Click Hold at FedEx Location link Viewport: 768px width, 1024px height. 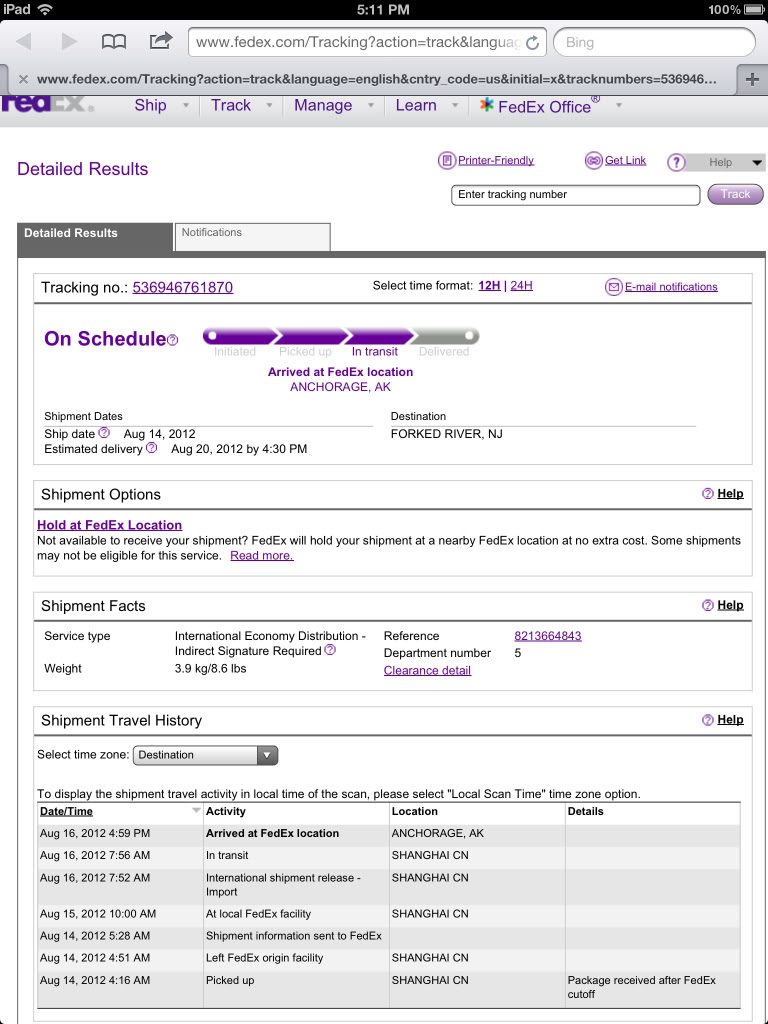[110, 525]
